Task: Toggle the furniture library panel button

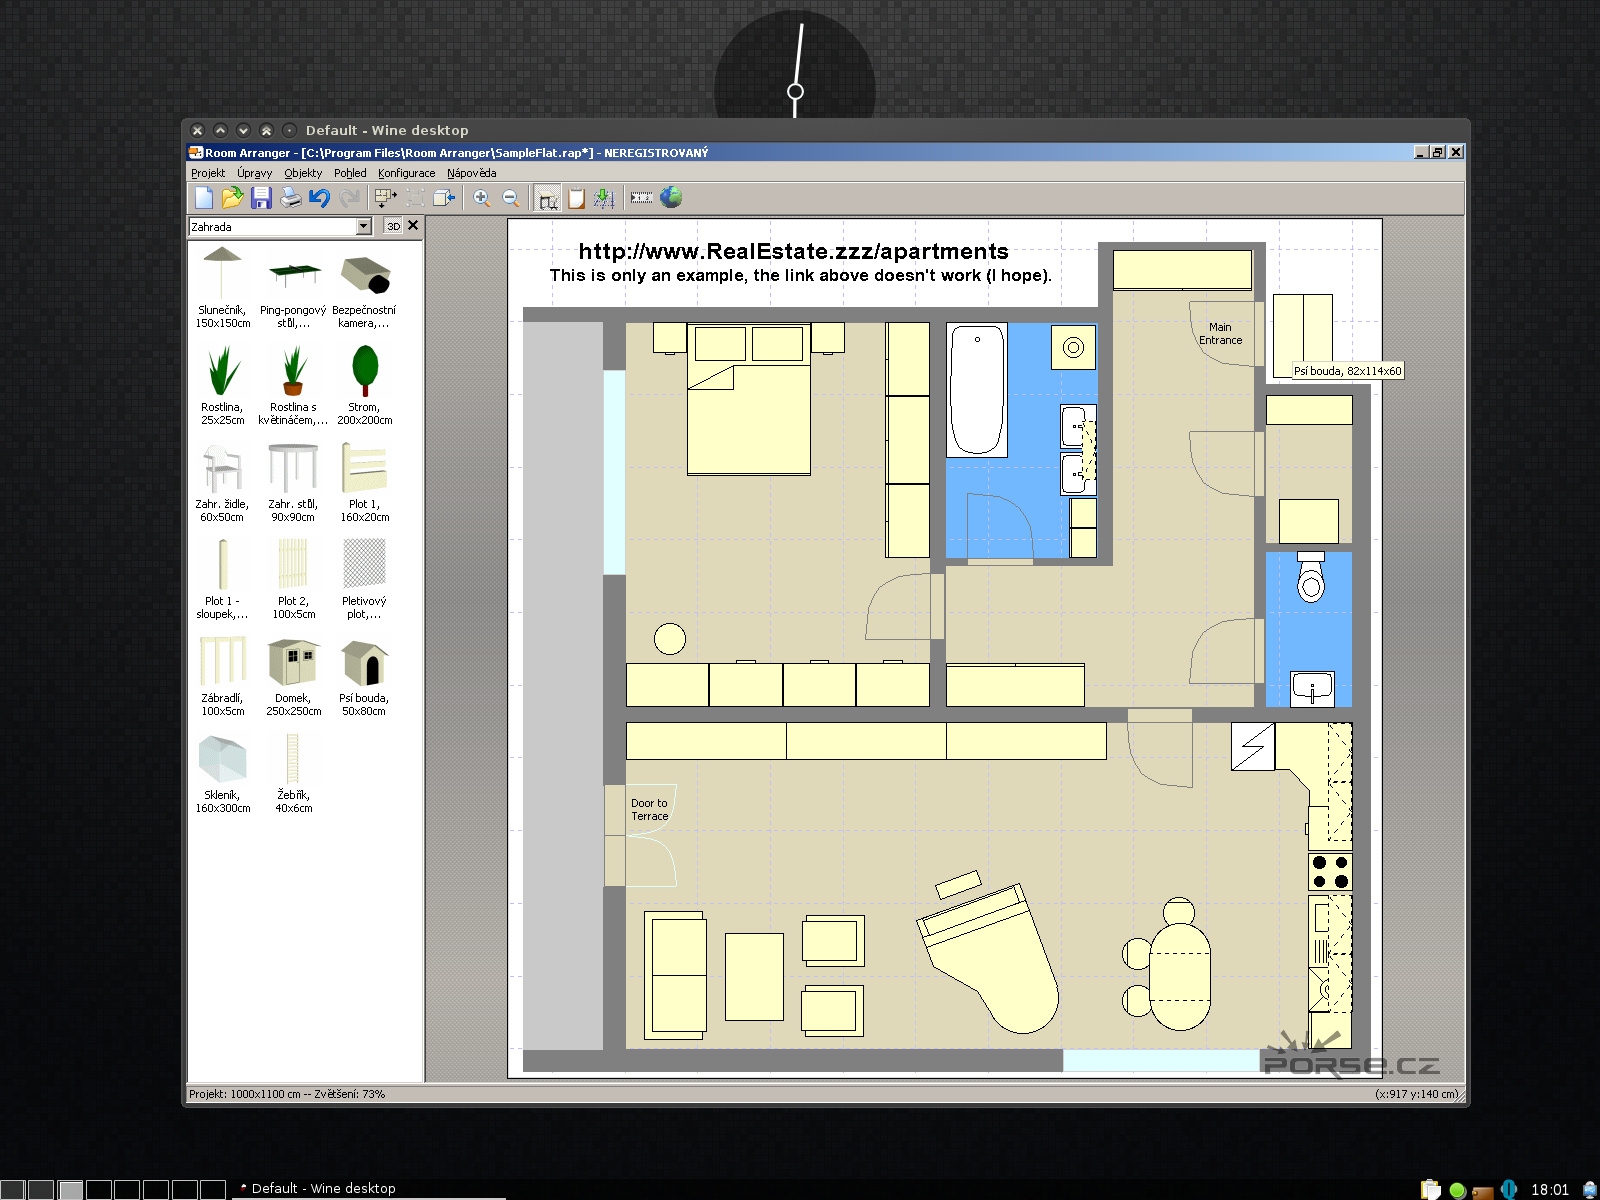Action: (x=547, y=198)
